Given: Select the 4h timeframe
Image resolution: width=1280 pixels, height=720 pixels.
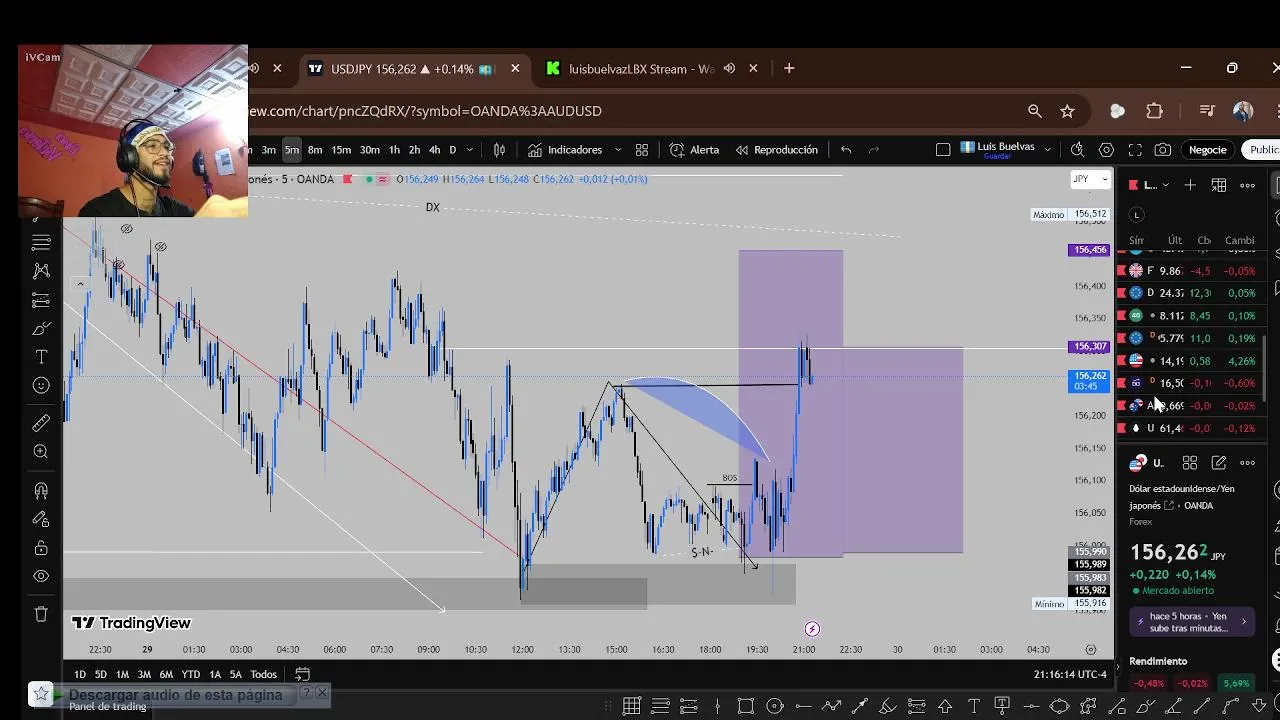Looking at the screenshot, I should click(x=434, y=150).
